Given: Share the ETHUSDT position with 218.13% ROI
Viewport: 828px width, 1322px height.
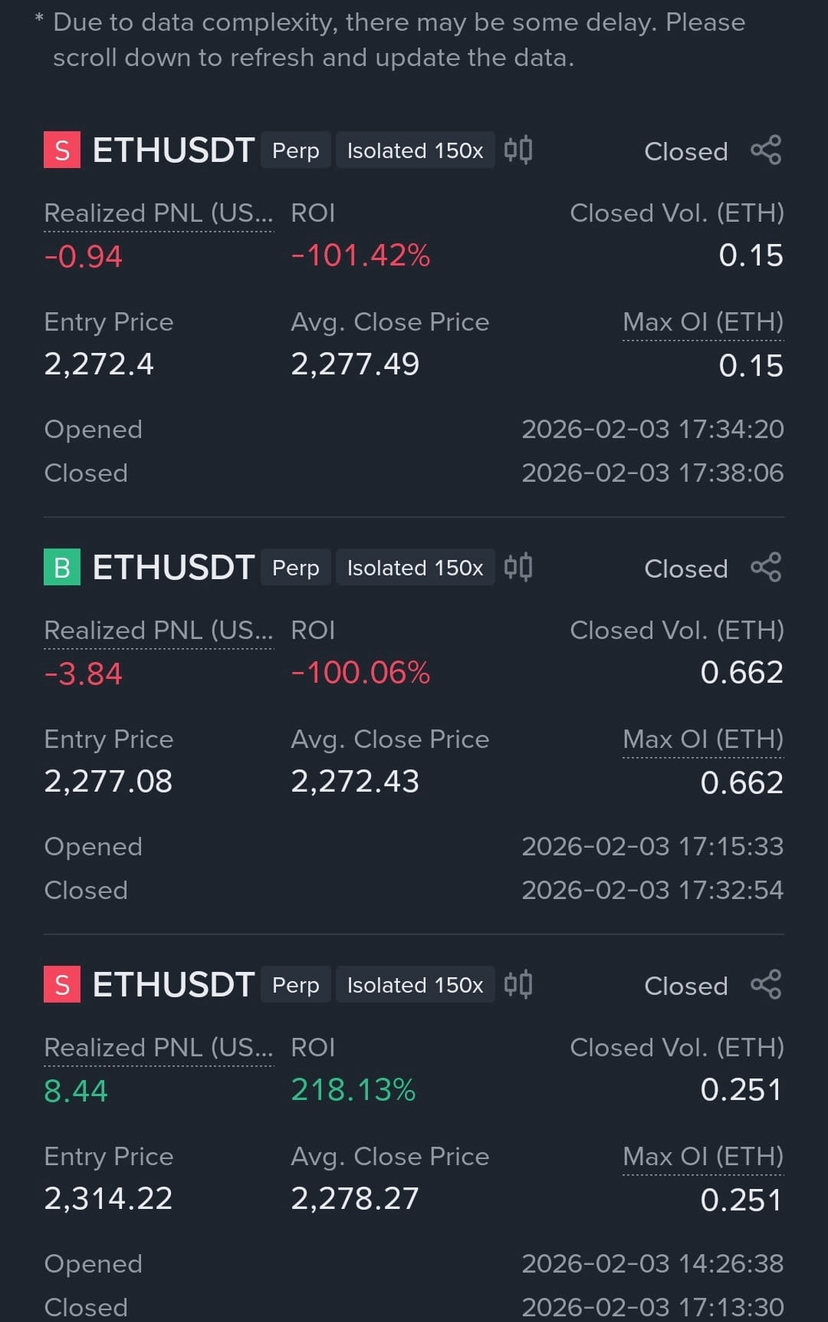Looking at the screenshot, I should point(766,985).
